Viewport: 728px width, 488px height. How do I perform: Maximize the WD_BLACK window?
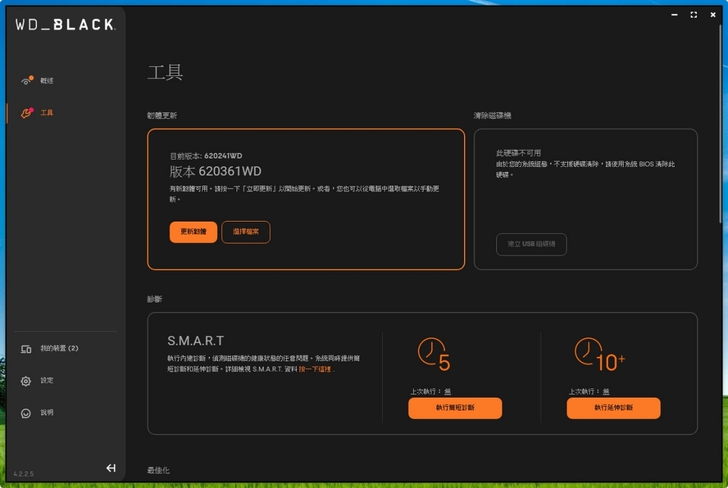click(x=694, y=14)
